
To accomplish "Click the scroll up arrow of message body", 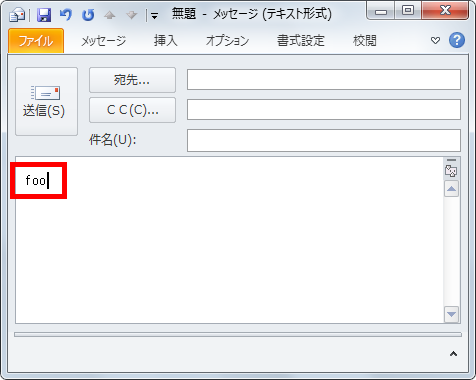I will [451, 189].
